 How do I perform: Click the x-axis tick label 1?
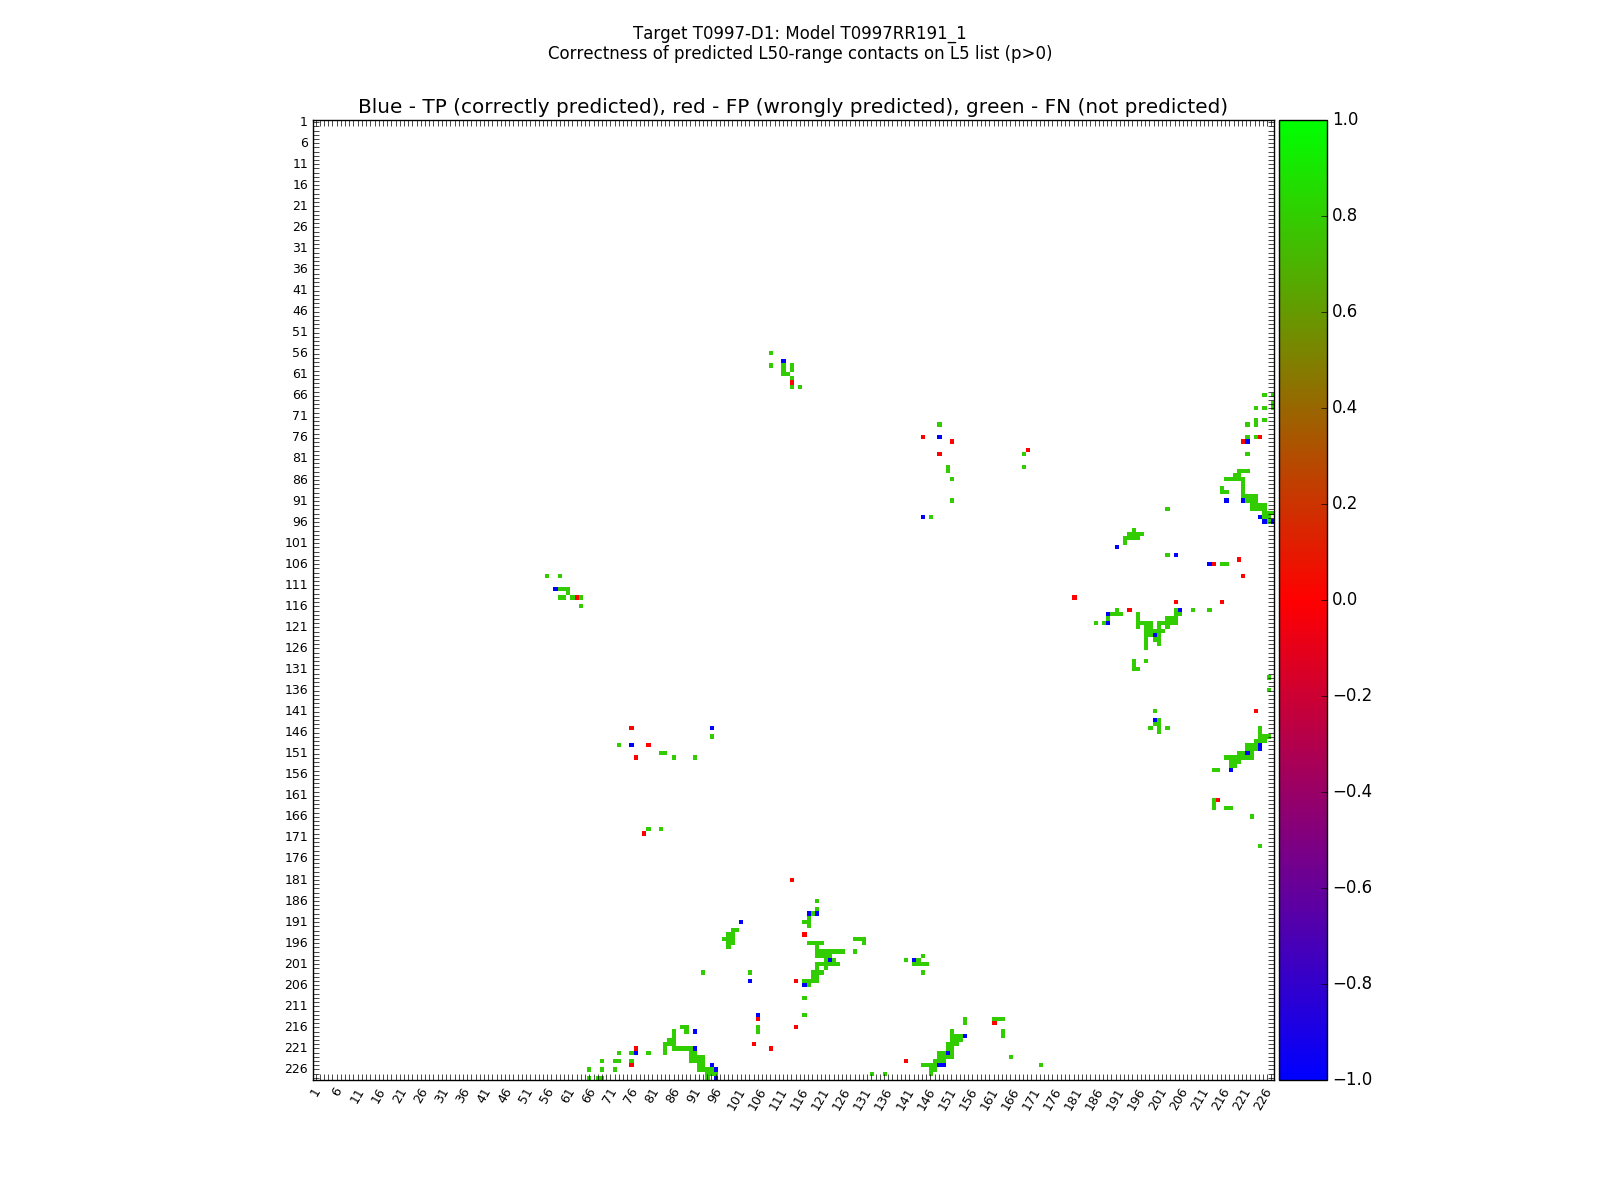pyautogui.click(x=315, y=1093)
